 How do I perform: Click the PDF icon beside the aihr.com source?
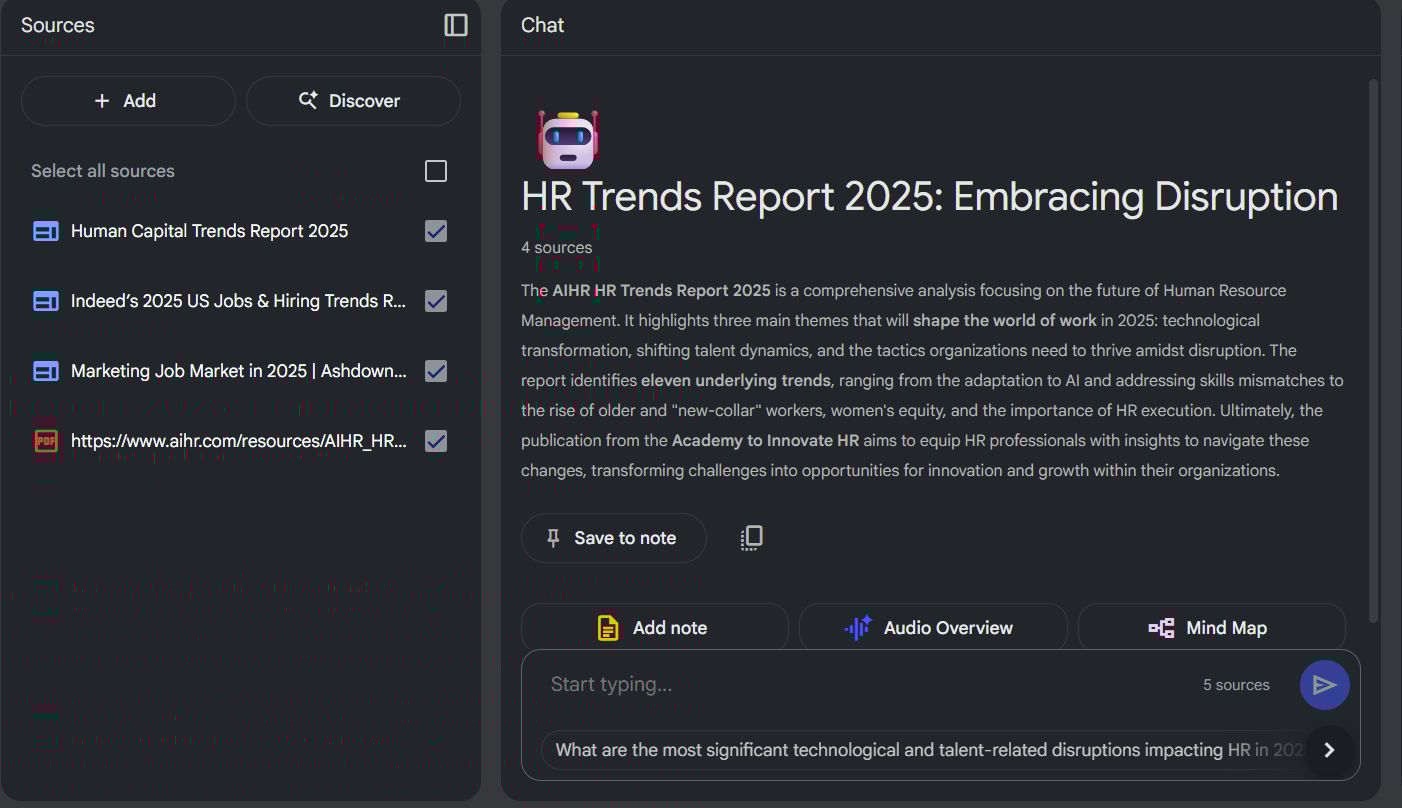coord(46,441)
